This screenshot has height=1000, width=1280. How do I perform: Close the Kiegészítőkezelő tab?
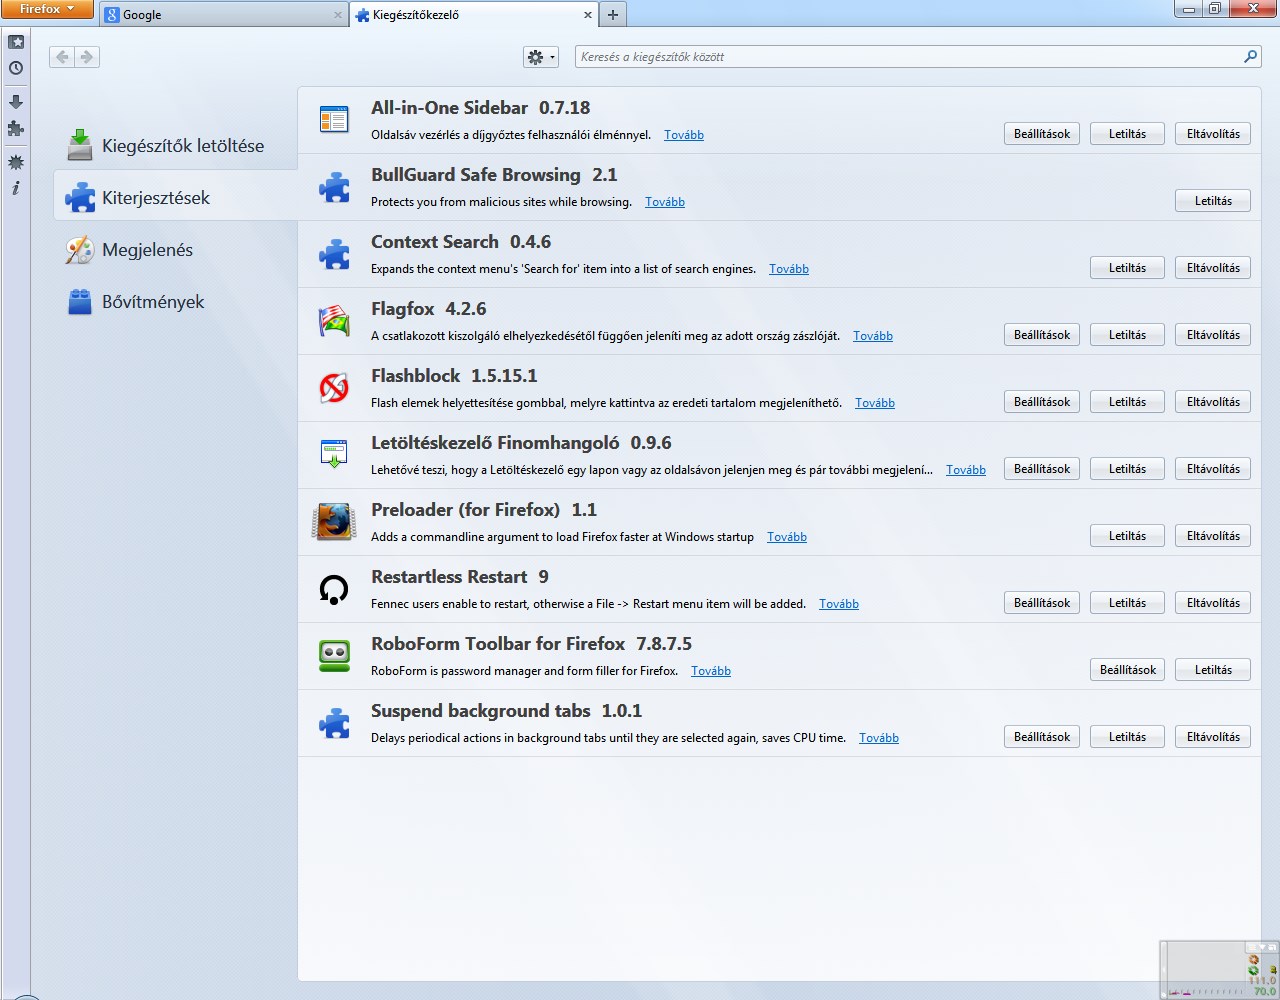click(587, 15)
